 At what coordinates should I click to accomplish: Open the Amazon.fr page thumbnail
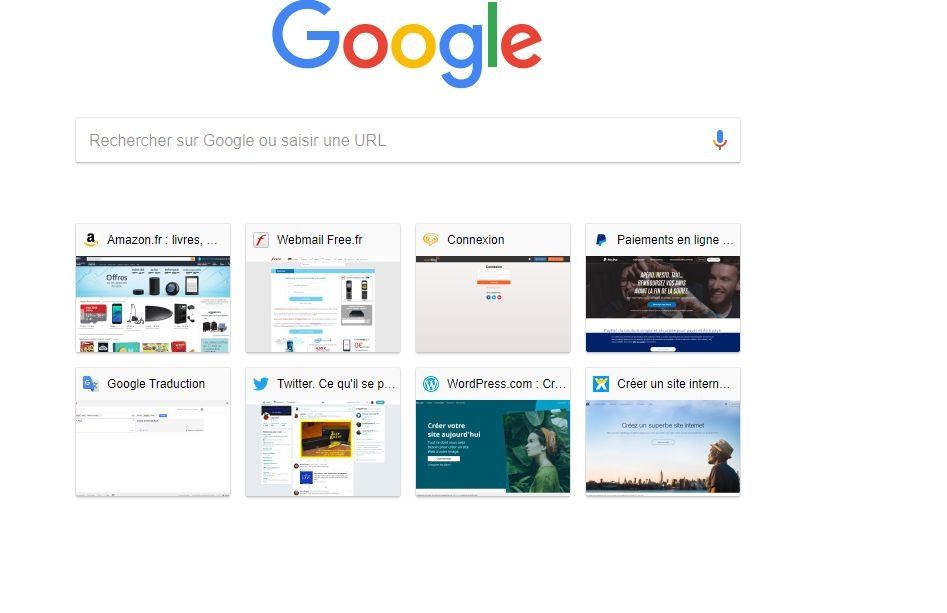153,304
